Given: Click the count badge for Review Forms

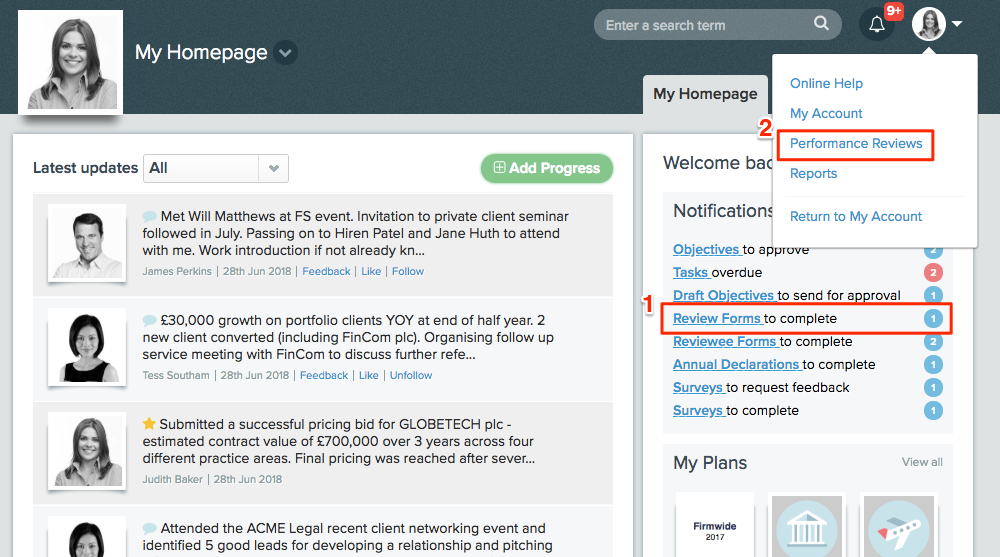Looking at the screenshot, I should tap(933, 318).
